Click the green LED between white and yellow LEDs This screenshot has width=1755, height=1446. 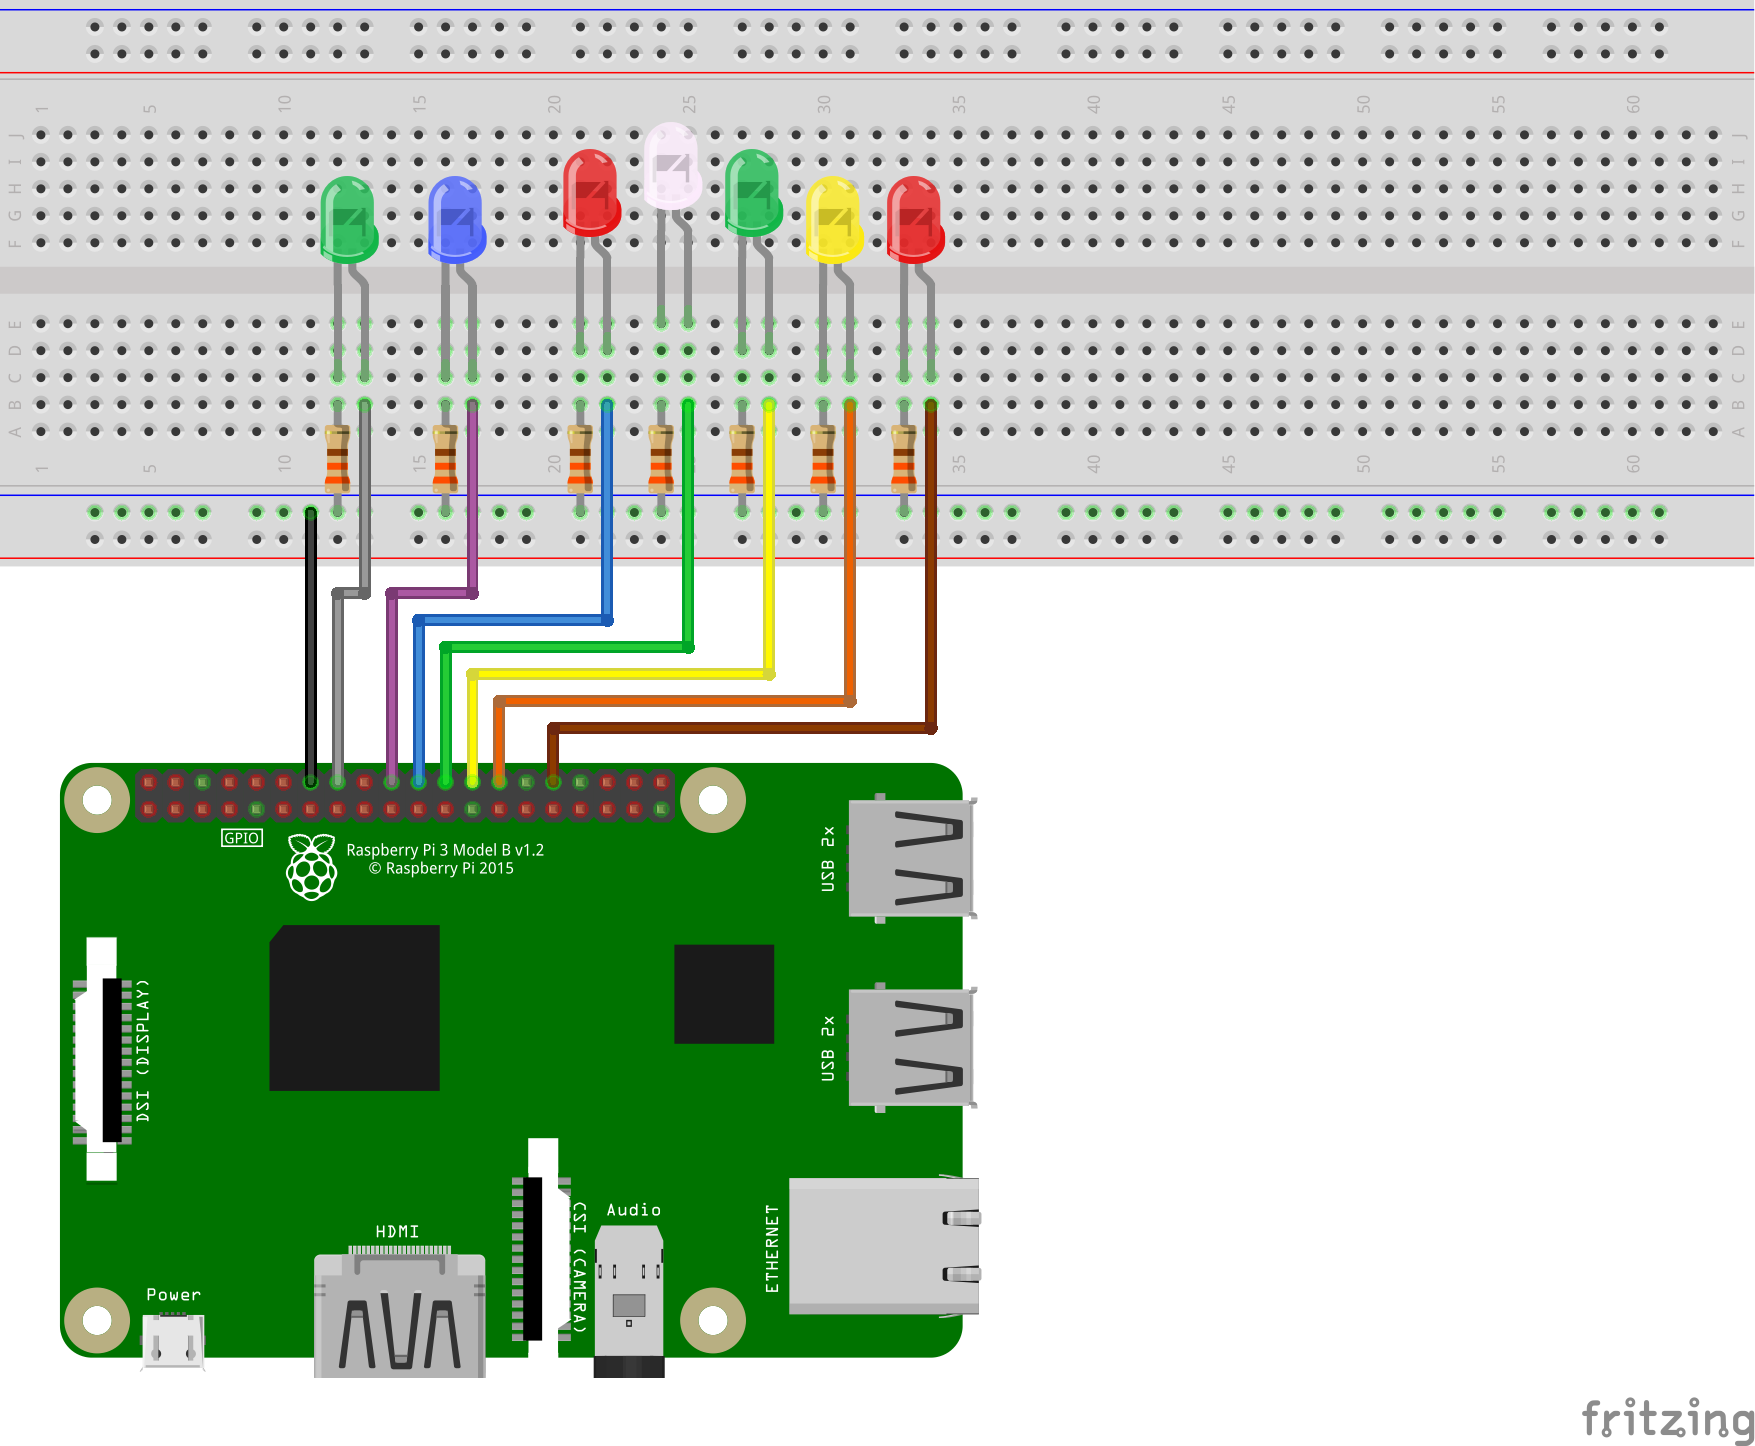point(753,193)
